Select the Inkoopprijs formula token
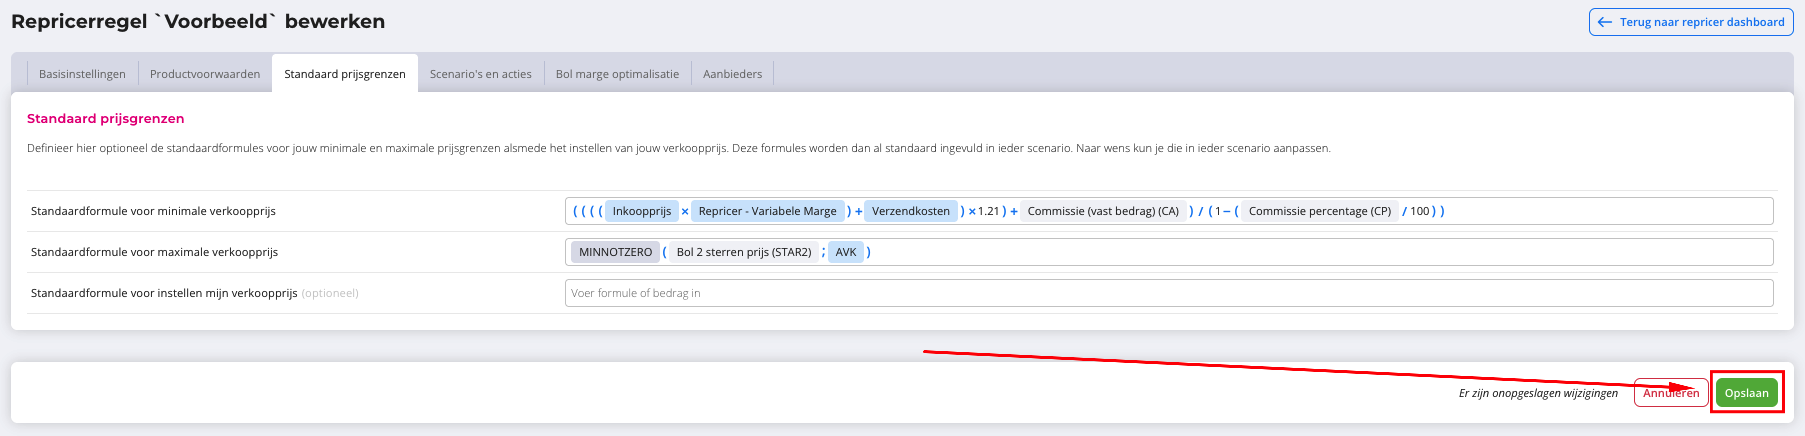Screen dimensions: 1805x436 click(641, 211)
